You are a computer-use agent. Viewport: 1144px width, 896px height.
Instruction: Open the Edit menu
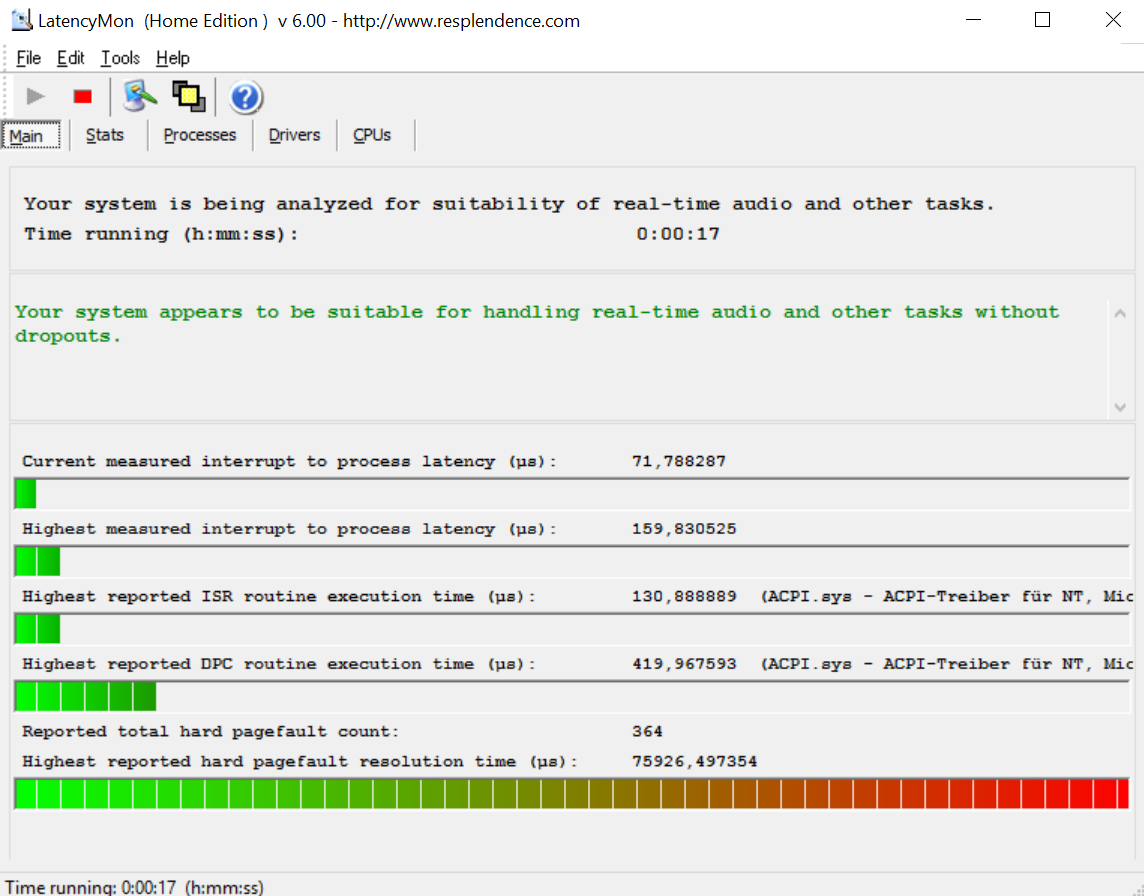point(70,58)
